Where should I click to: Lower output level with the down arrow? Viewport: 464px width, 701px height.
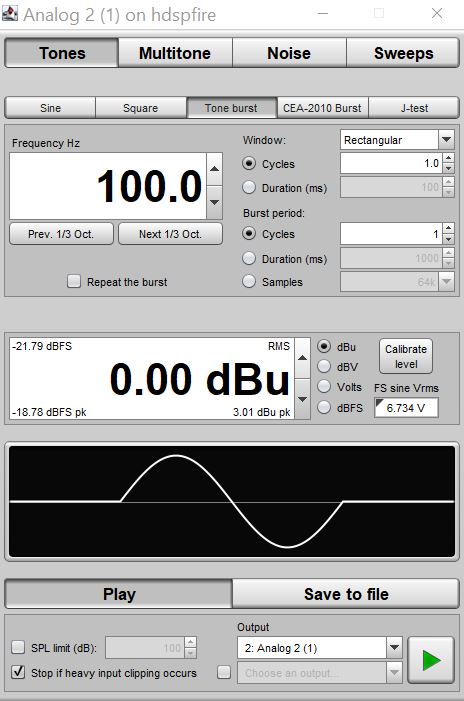click(303, 399)
